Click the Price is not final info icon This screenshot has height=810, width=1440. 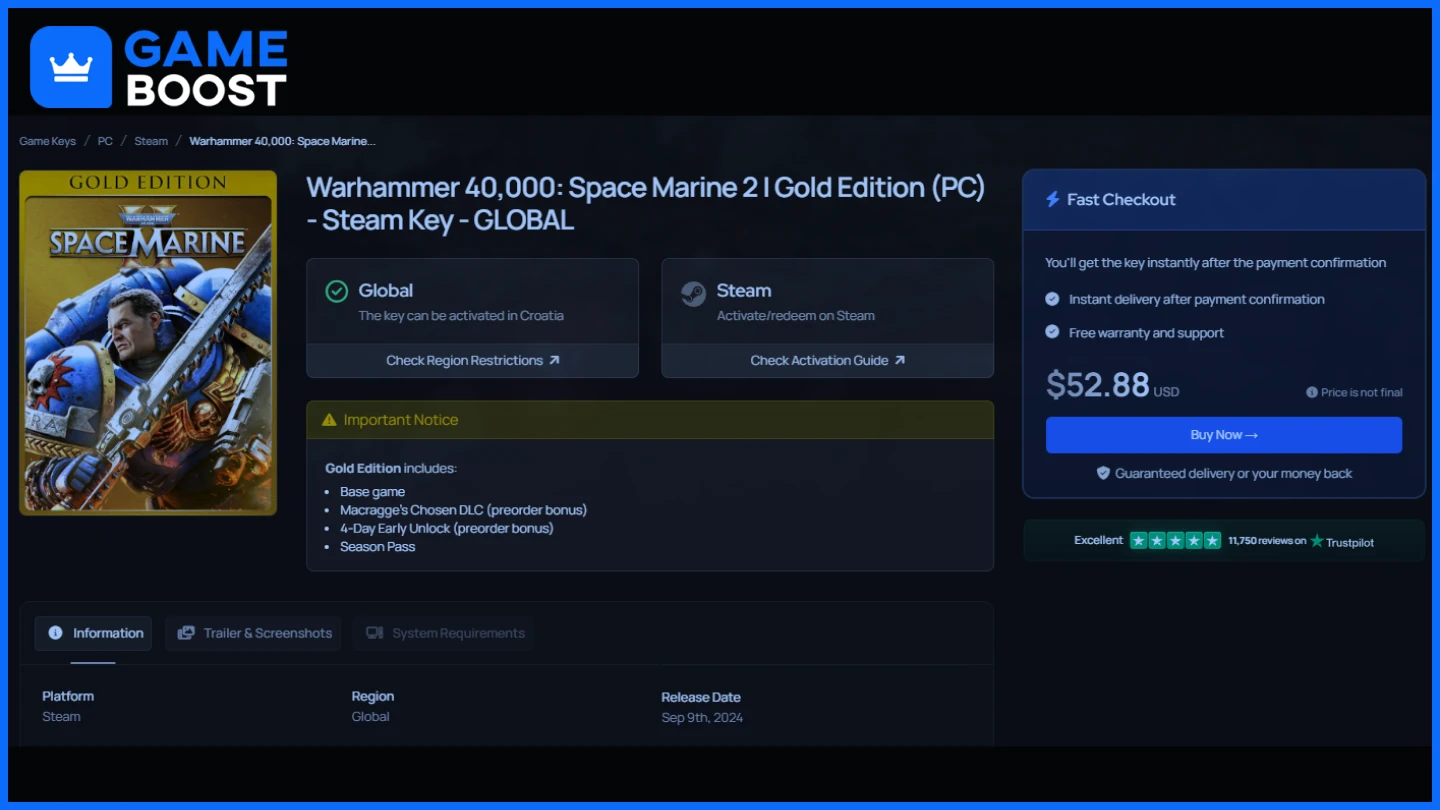click(x=1312, y=392)
